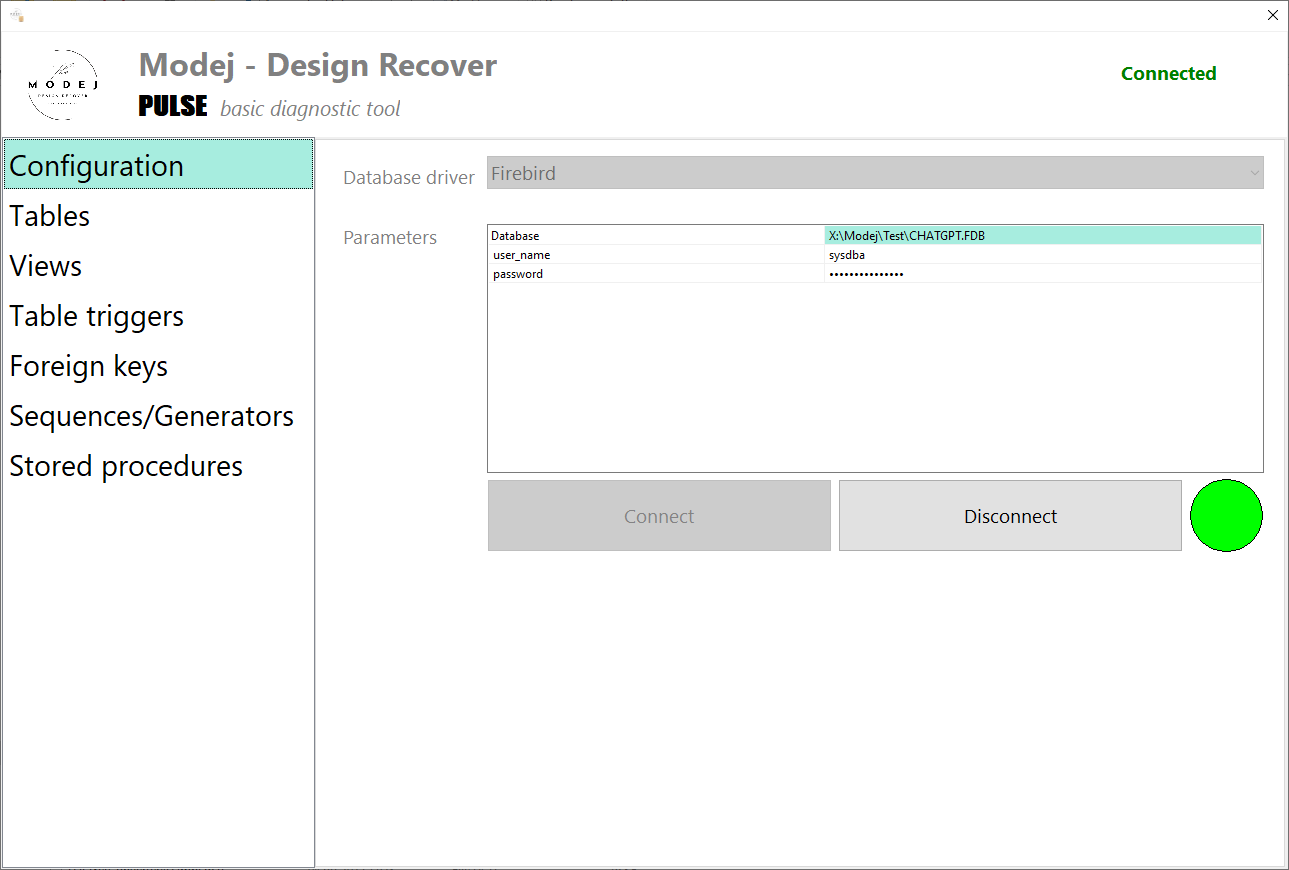Open the Configuration section
Screen dimensions: 1289x870
point(159,166)
